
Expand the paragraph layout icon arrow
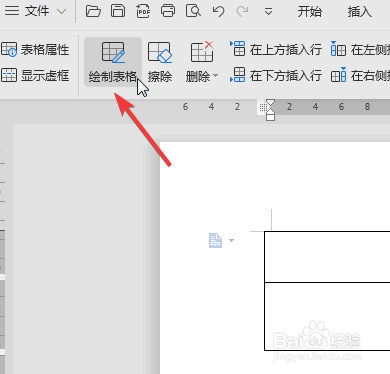click(x=231, y=240)
